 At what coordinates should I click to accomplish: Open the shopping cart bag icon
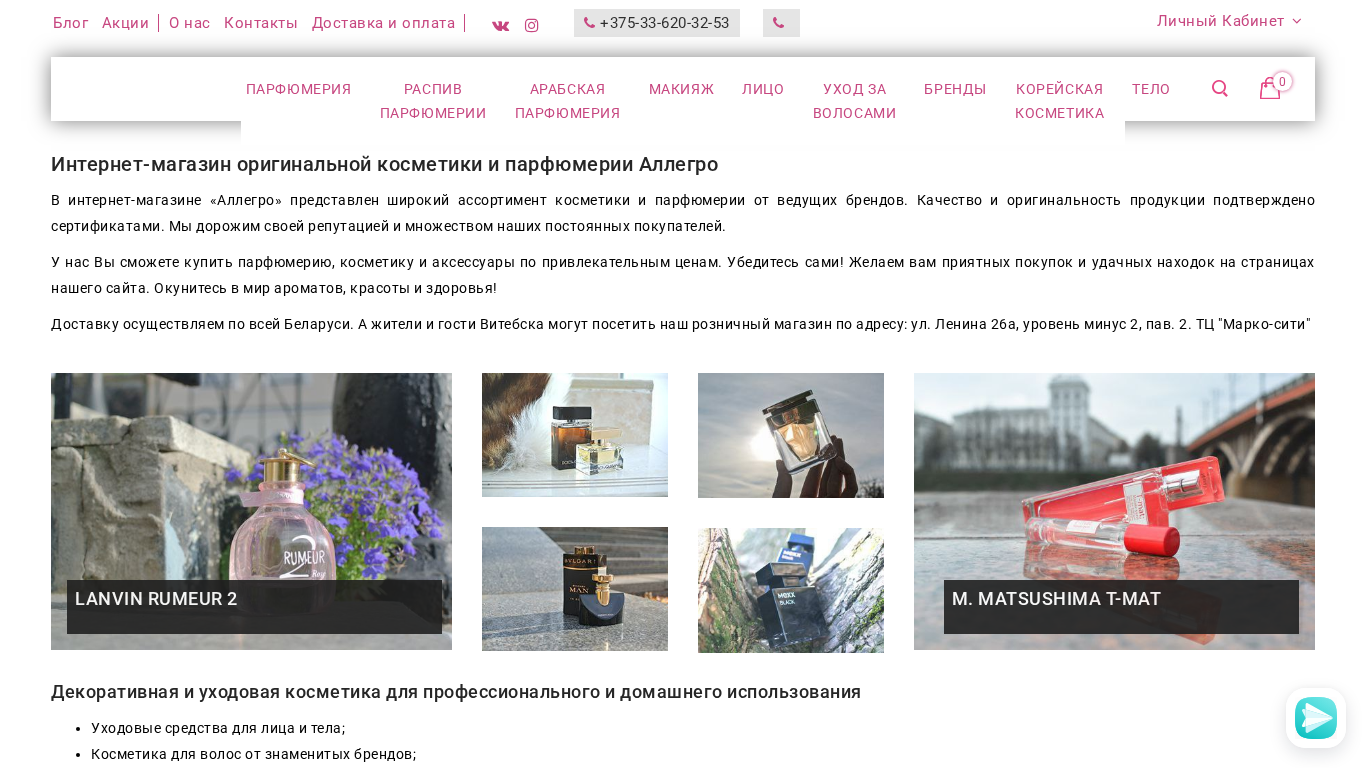click(1270, 89)
